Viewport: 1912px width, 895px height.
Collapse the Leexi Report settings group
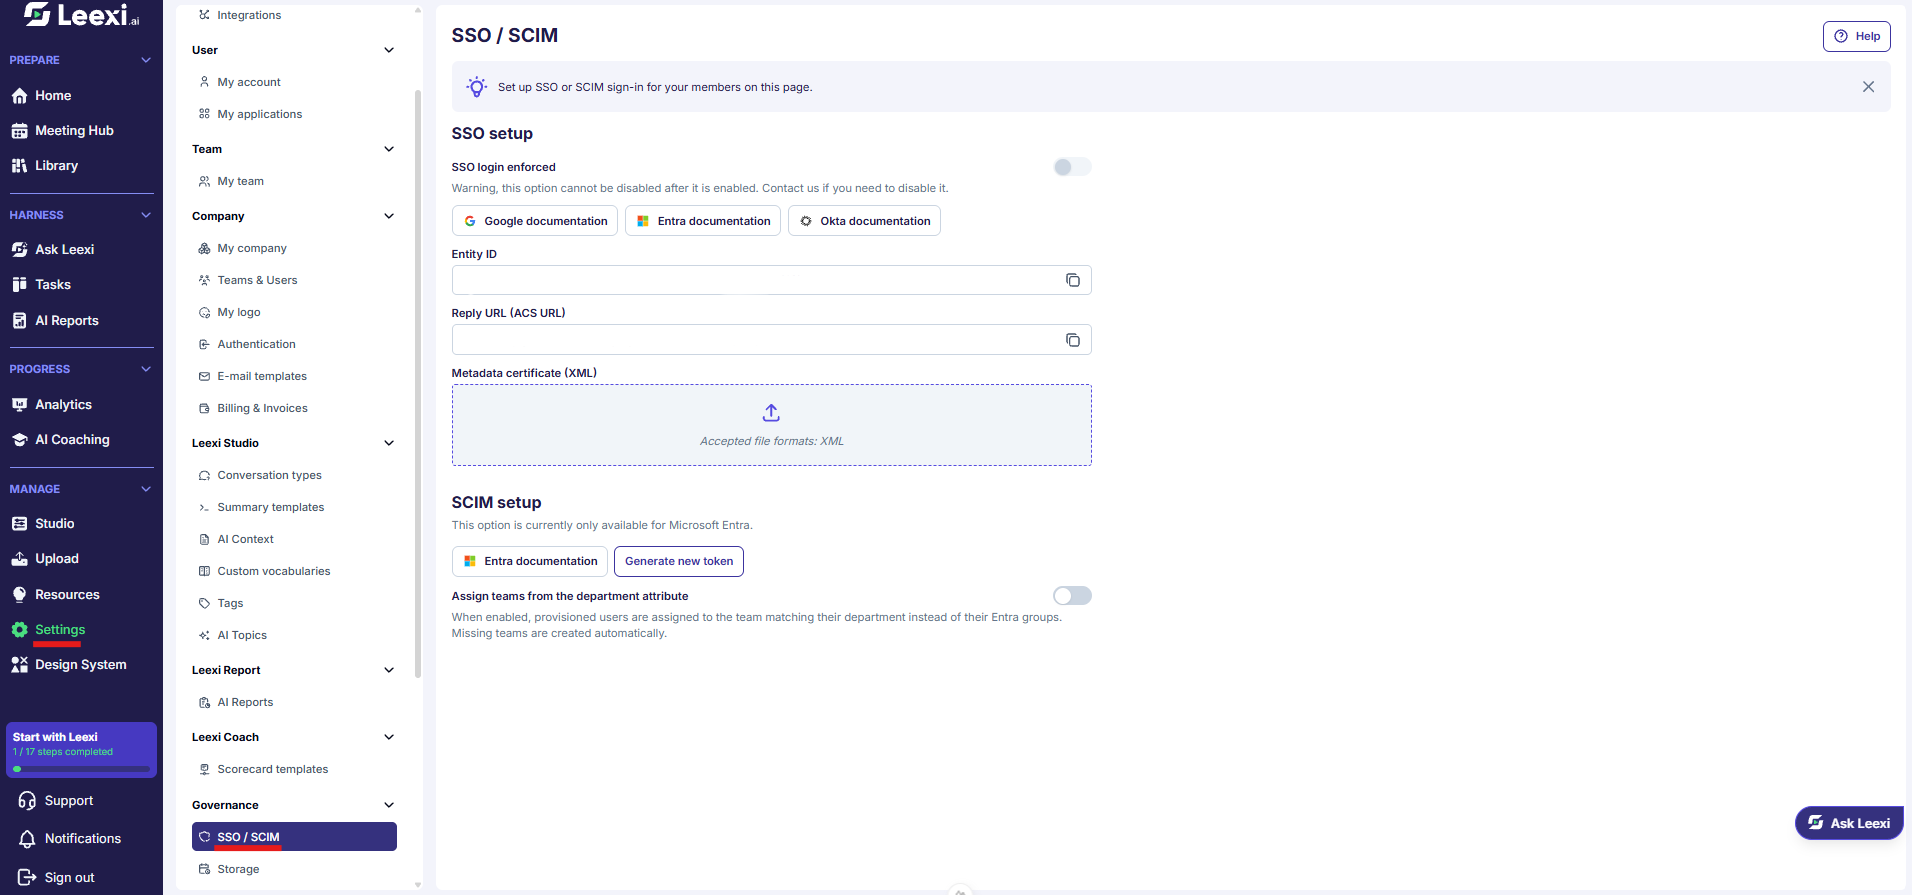(x=389, y=670)
